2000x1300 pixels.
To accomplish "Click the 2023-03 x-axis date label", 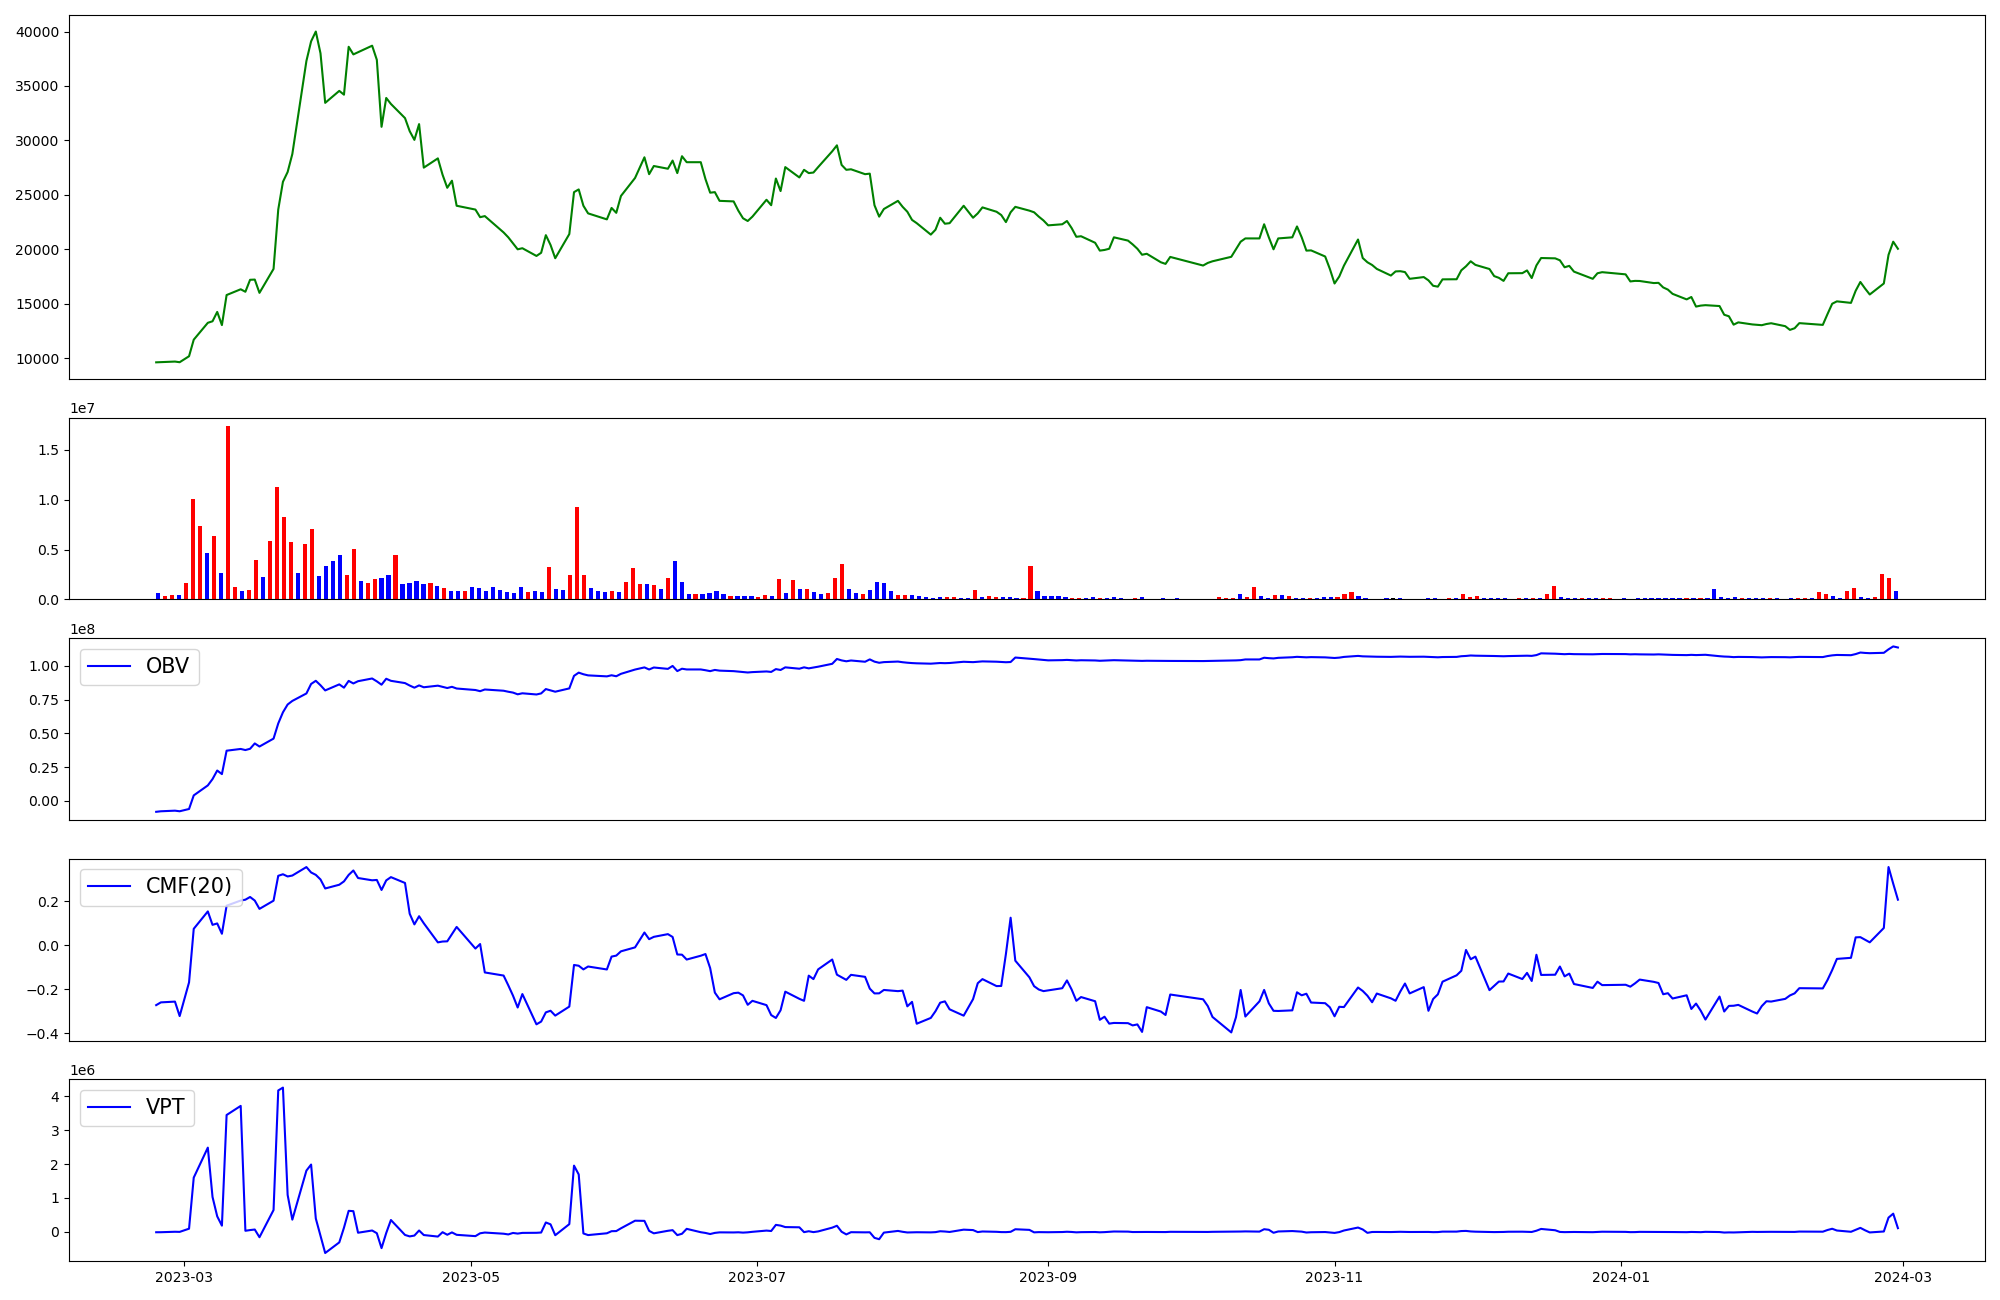I will pyautogui.click(x=185, y=1277).
